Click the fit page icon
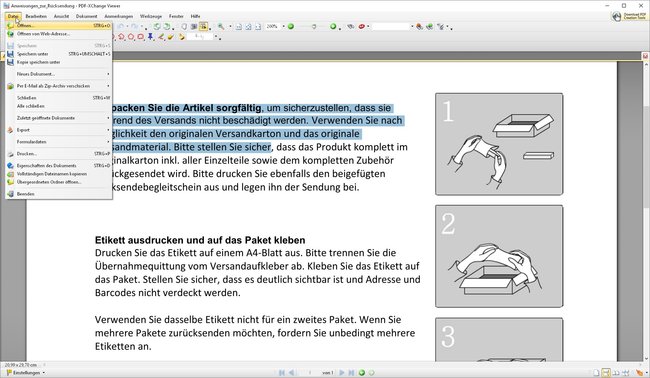The image size is (650, 378). tap(248, 27)
